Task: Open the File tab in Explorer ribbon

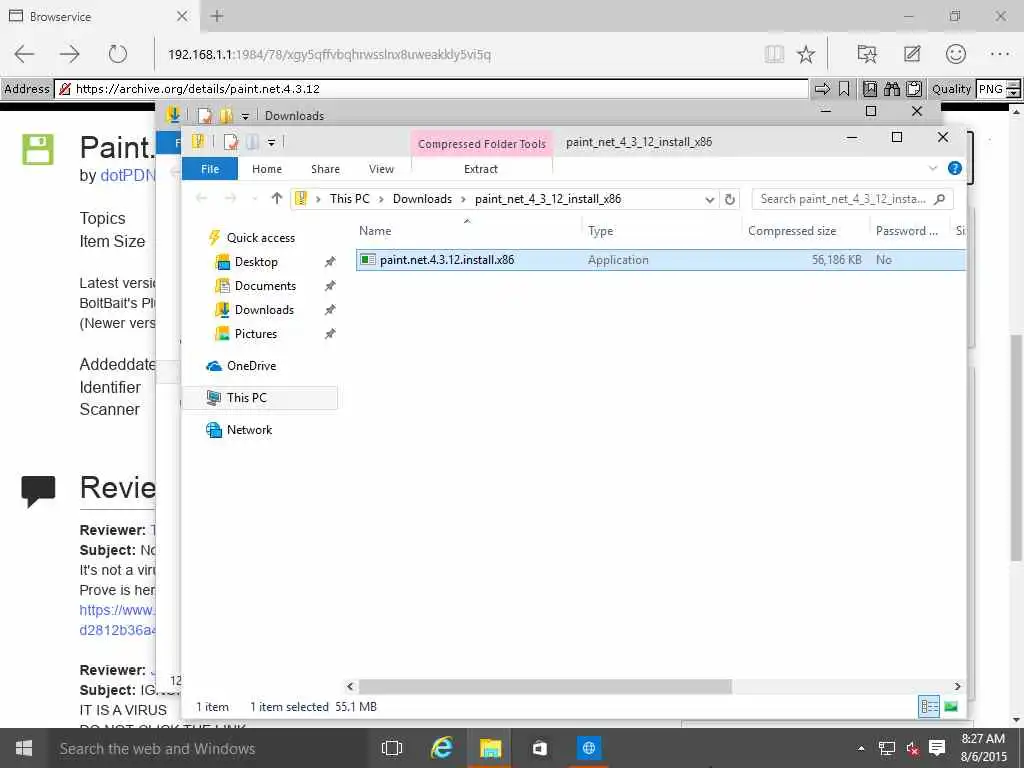Action: click(x=210, y=169)
